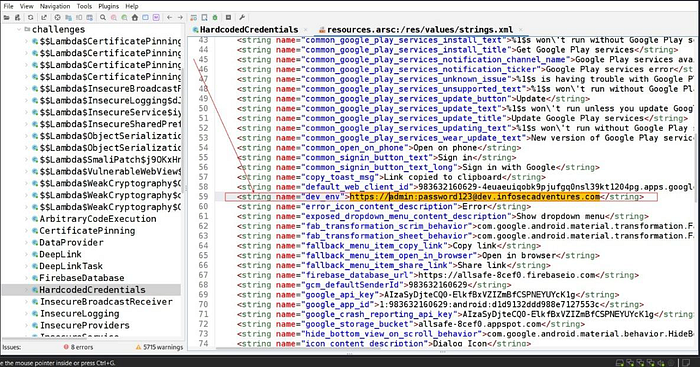Select $$Lambda$SmaliPatch tree entry
Screen dimensions: 700x367
click(110, 160)
